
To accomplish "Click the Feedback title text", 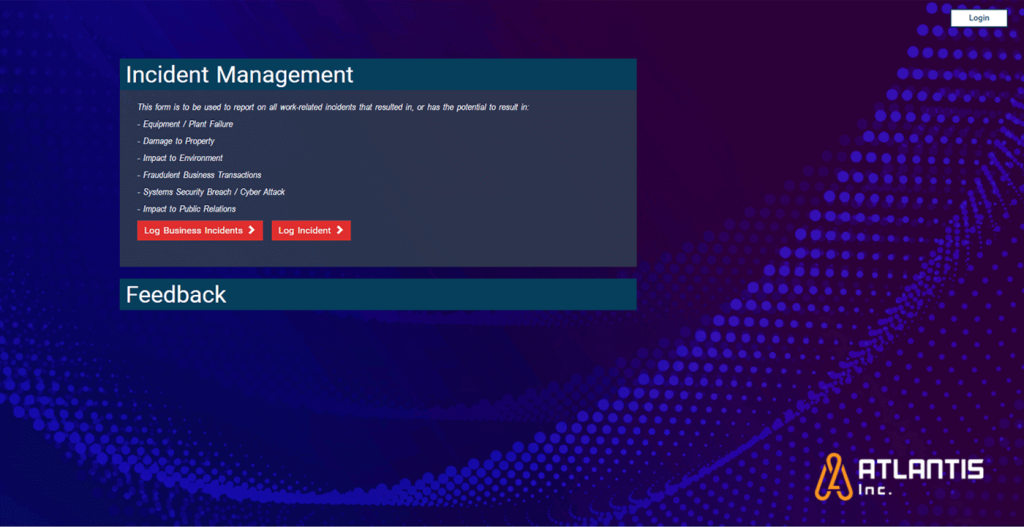I will coord(176,295).
